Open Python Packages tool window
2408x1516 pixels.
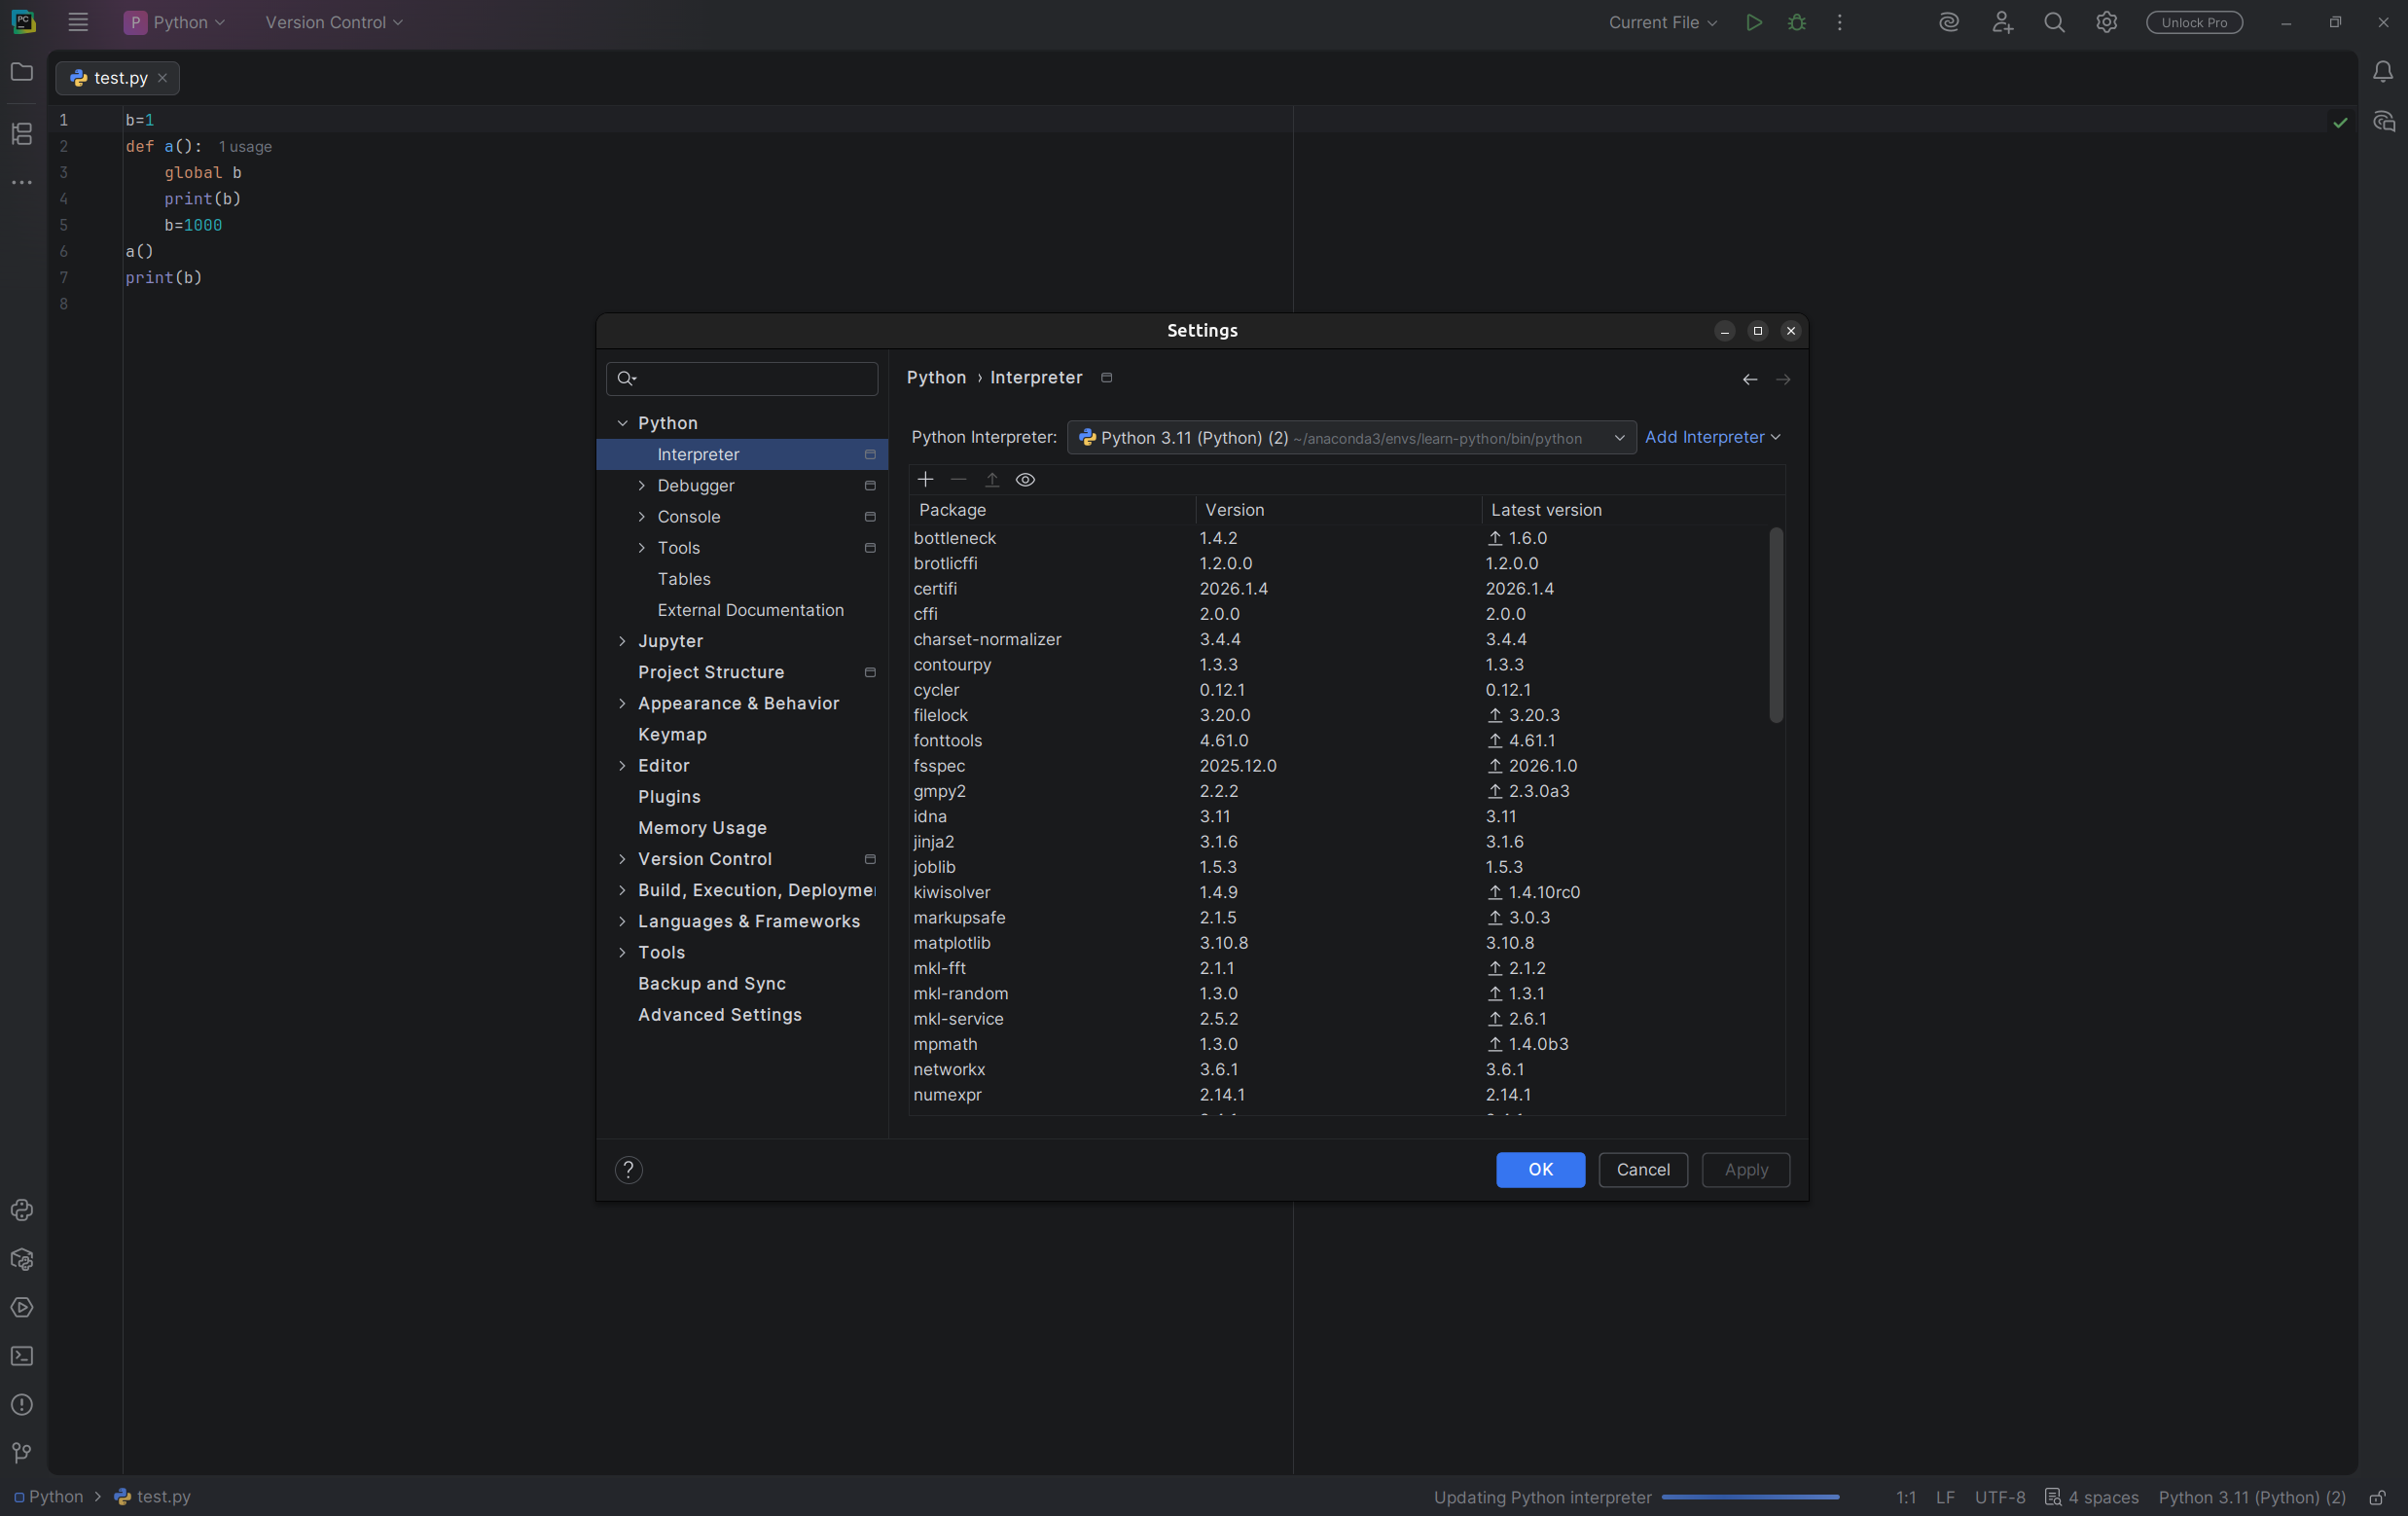click(x=22, y=1260)
